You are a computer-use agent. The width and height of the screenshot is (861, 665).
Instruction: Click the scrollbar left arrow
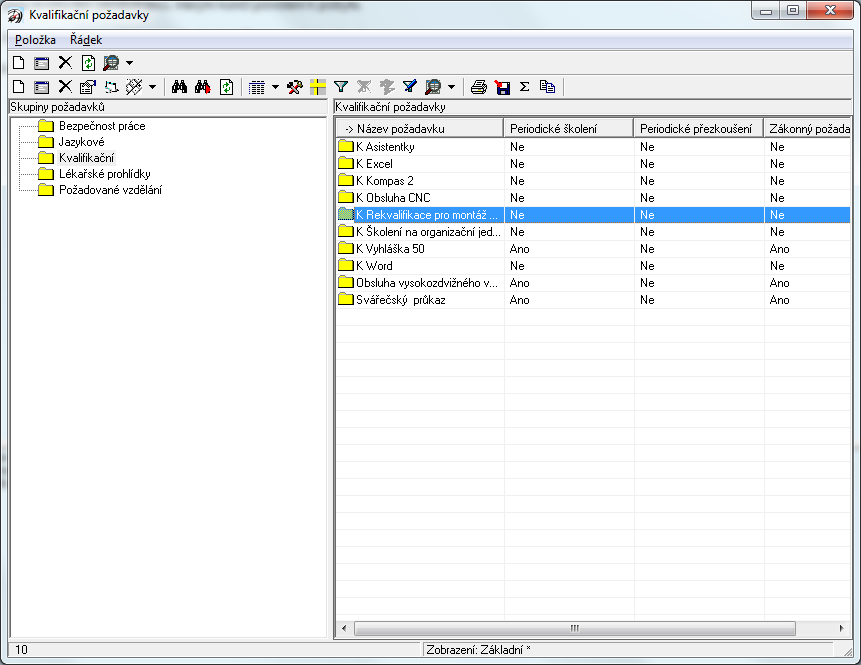coord(344,628)
